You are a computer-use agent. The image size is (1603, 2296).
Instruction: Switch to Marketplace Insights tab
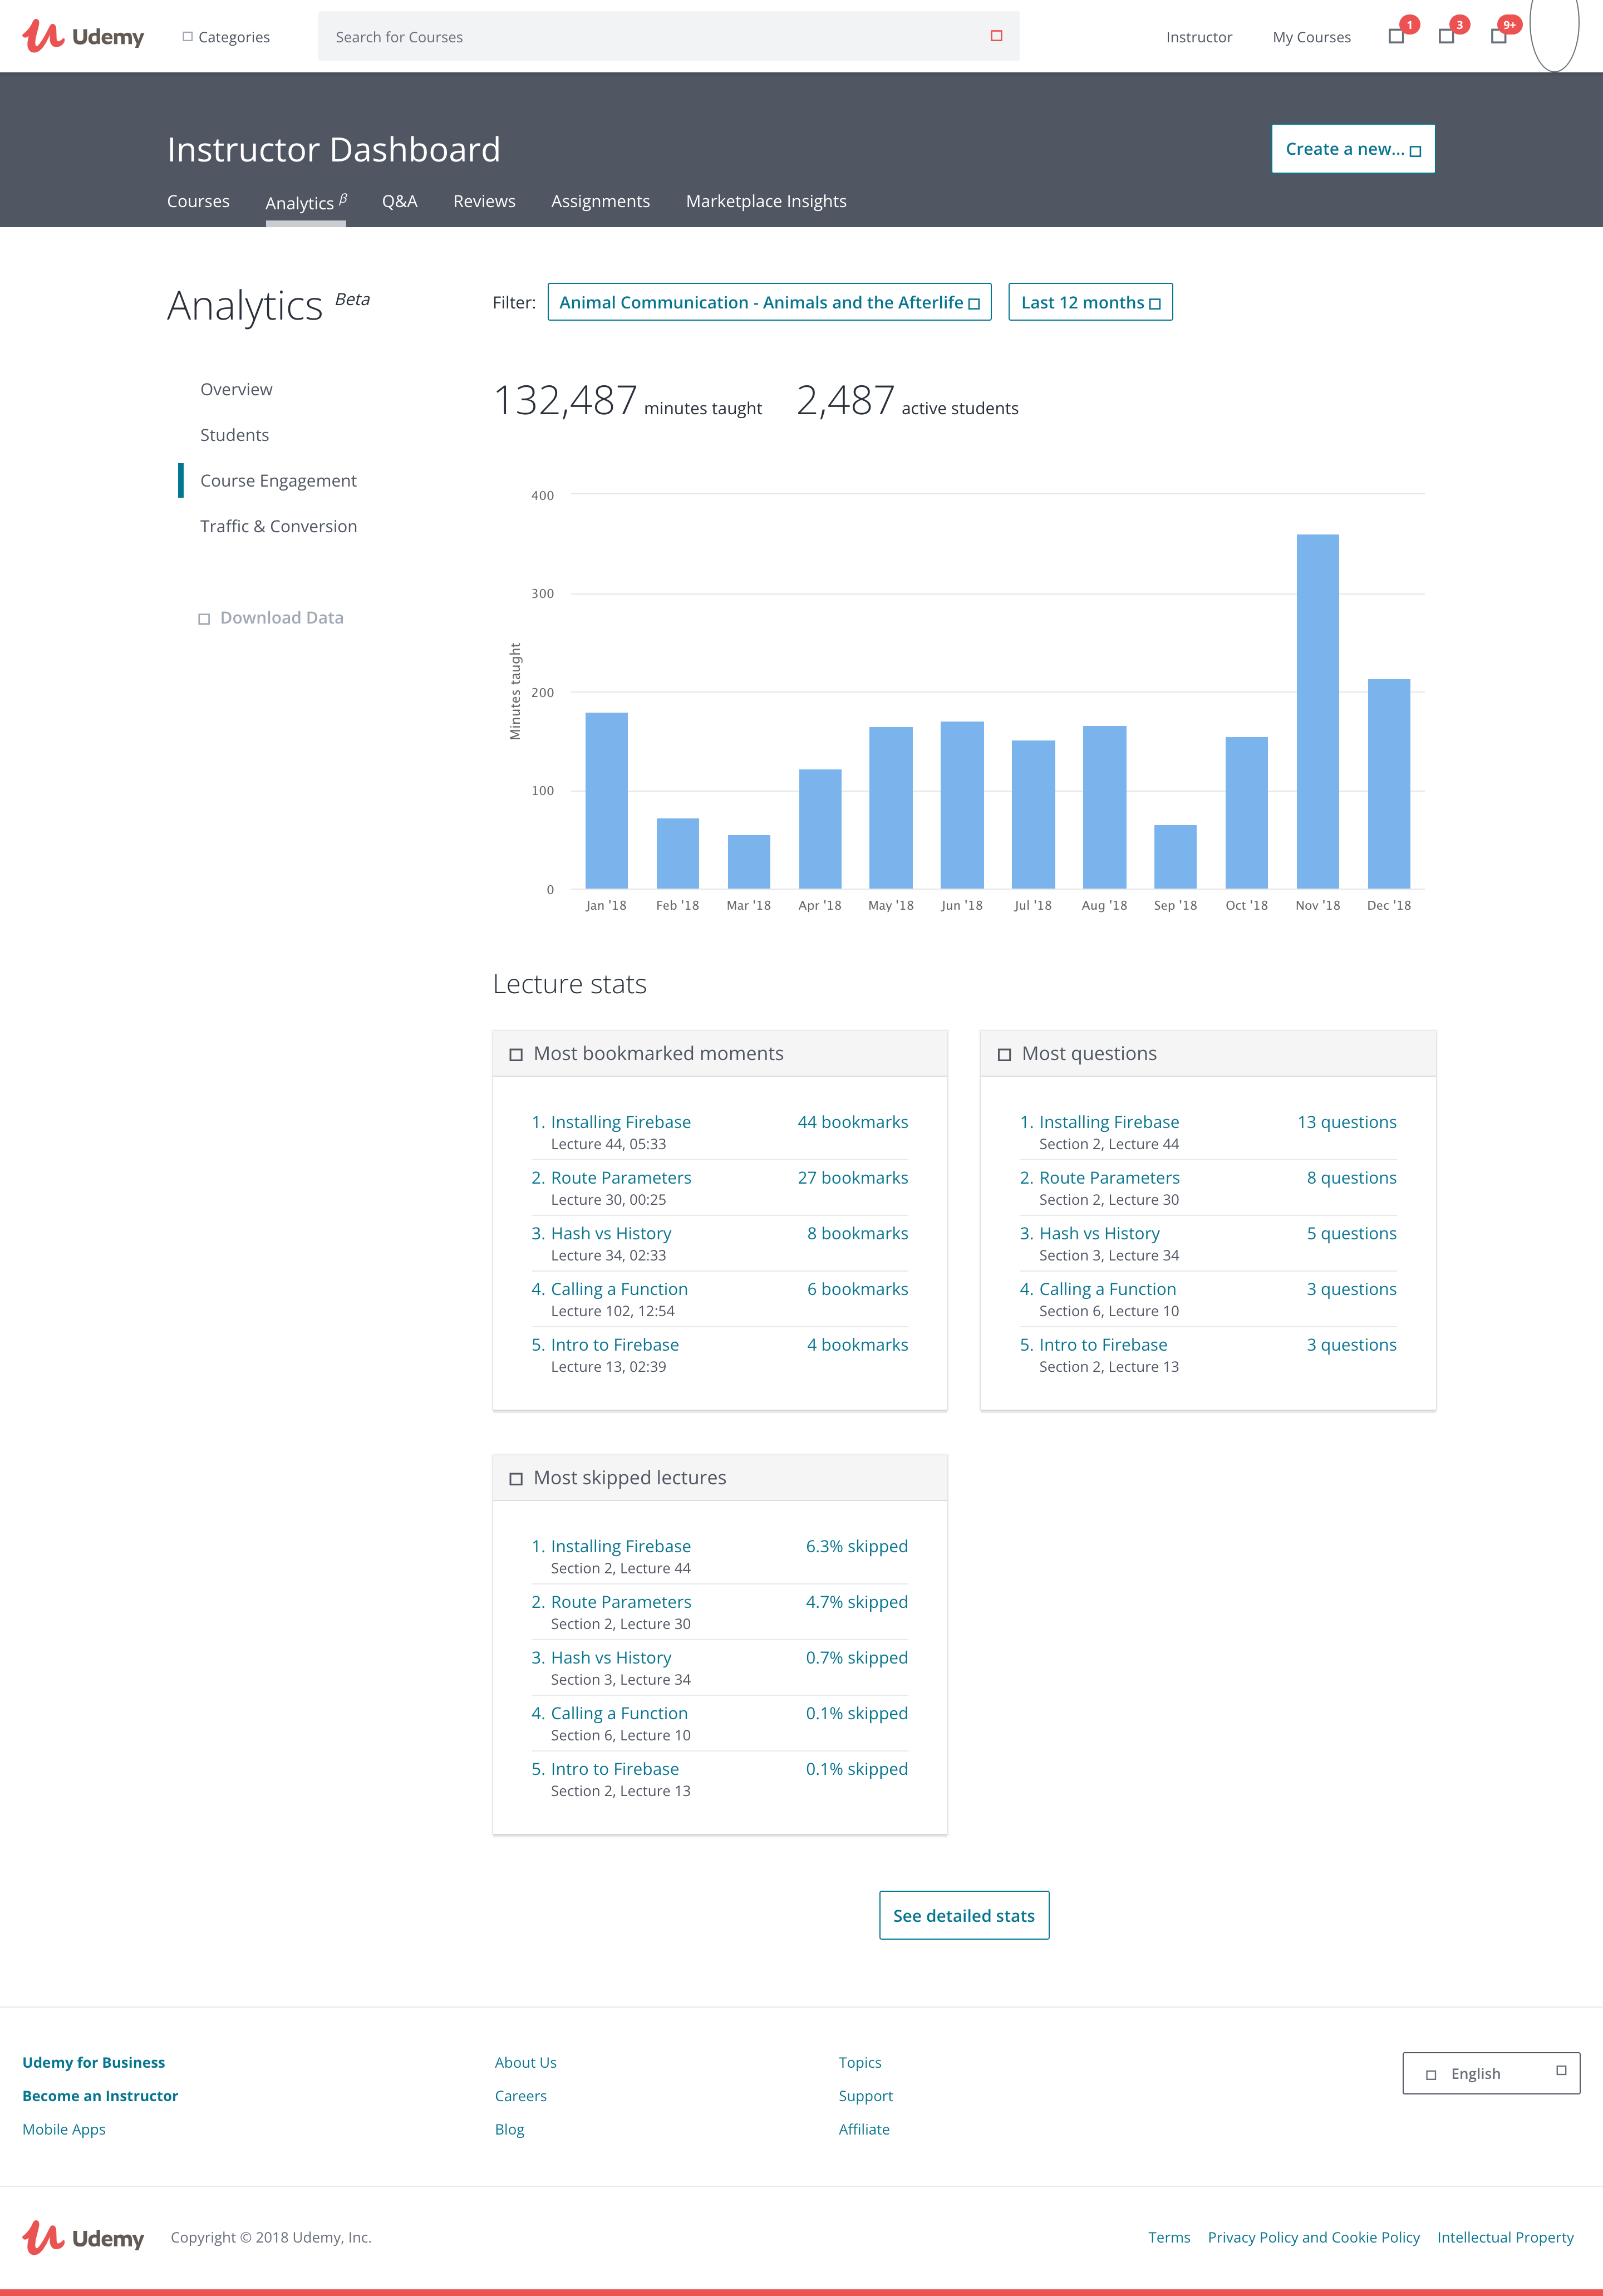(766, 201)
